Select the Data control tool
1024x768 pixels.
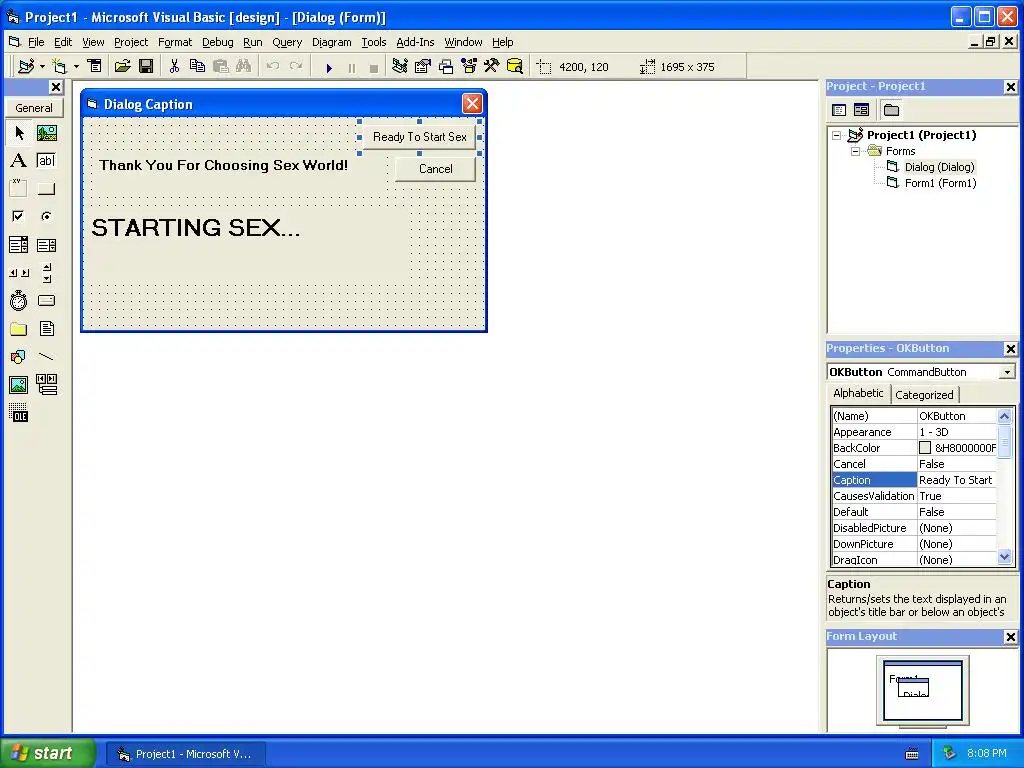click(46, 385)
